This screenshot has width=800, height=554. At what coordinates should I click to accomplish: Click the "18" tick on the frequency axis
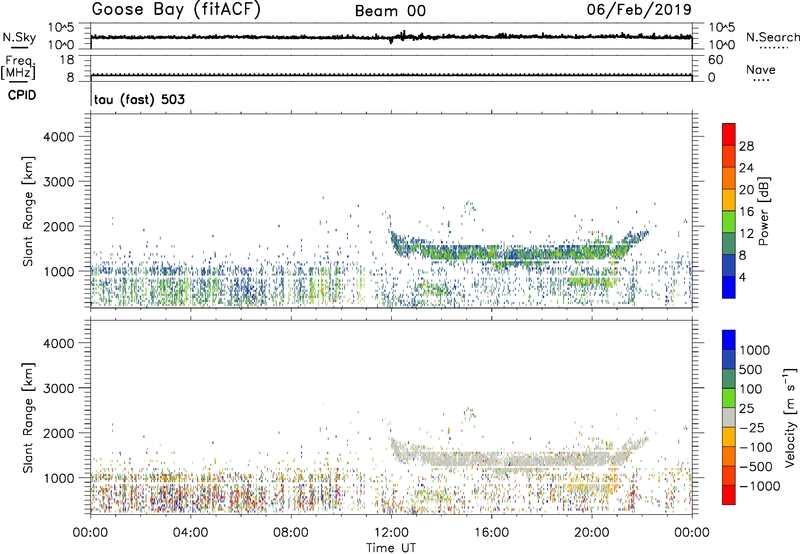(66, 60)
